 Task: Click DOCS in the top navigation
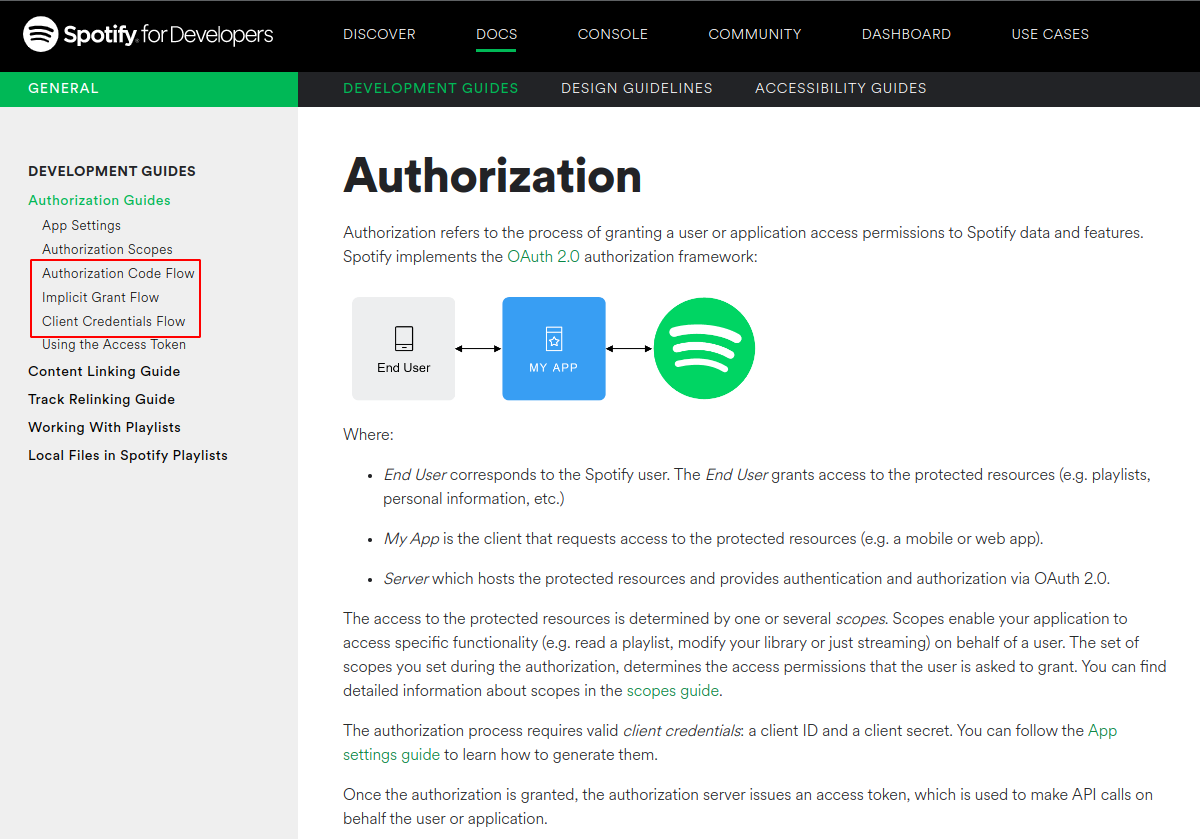(496, 34)
